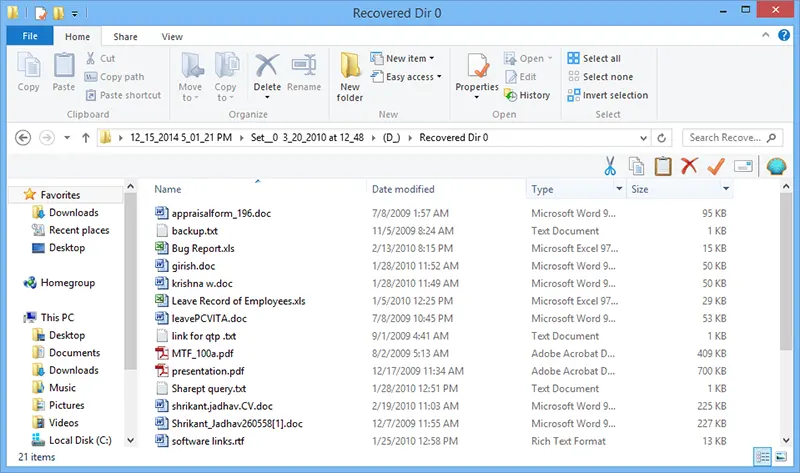This screenshot has width=800, height=473.
Task: Click the Cut scissors in the ribbon
Action: pos(91,58)
